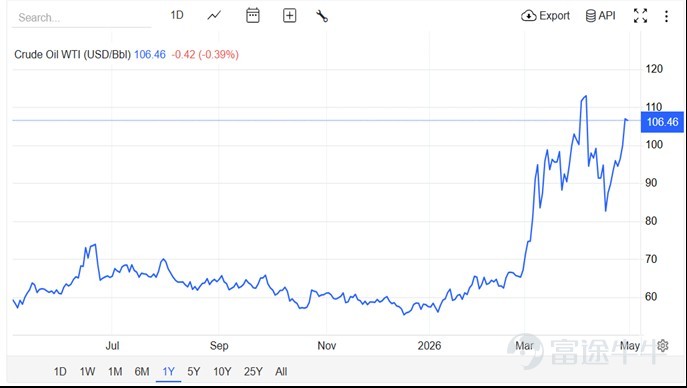Open the wrench tools icon
This screenshot has height=388, width=687.
tap(322, 16)
